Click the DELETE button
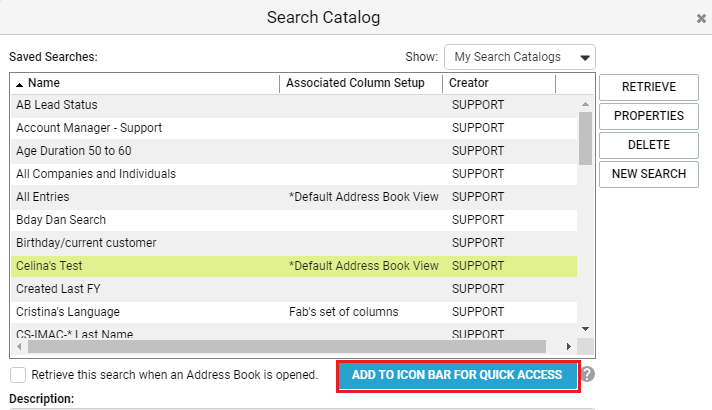 tap(649, 145)
